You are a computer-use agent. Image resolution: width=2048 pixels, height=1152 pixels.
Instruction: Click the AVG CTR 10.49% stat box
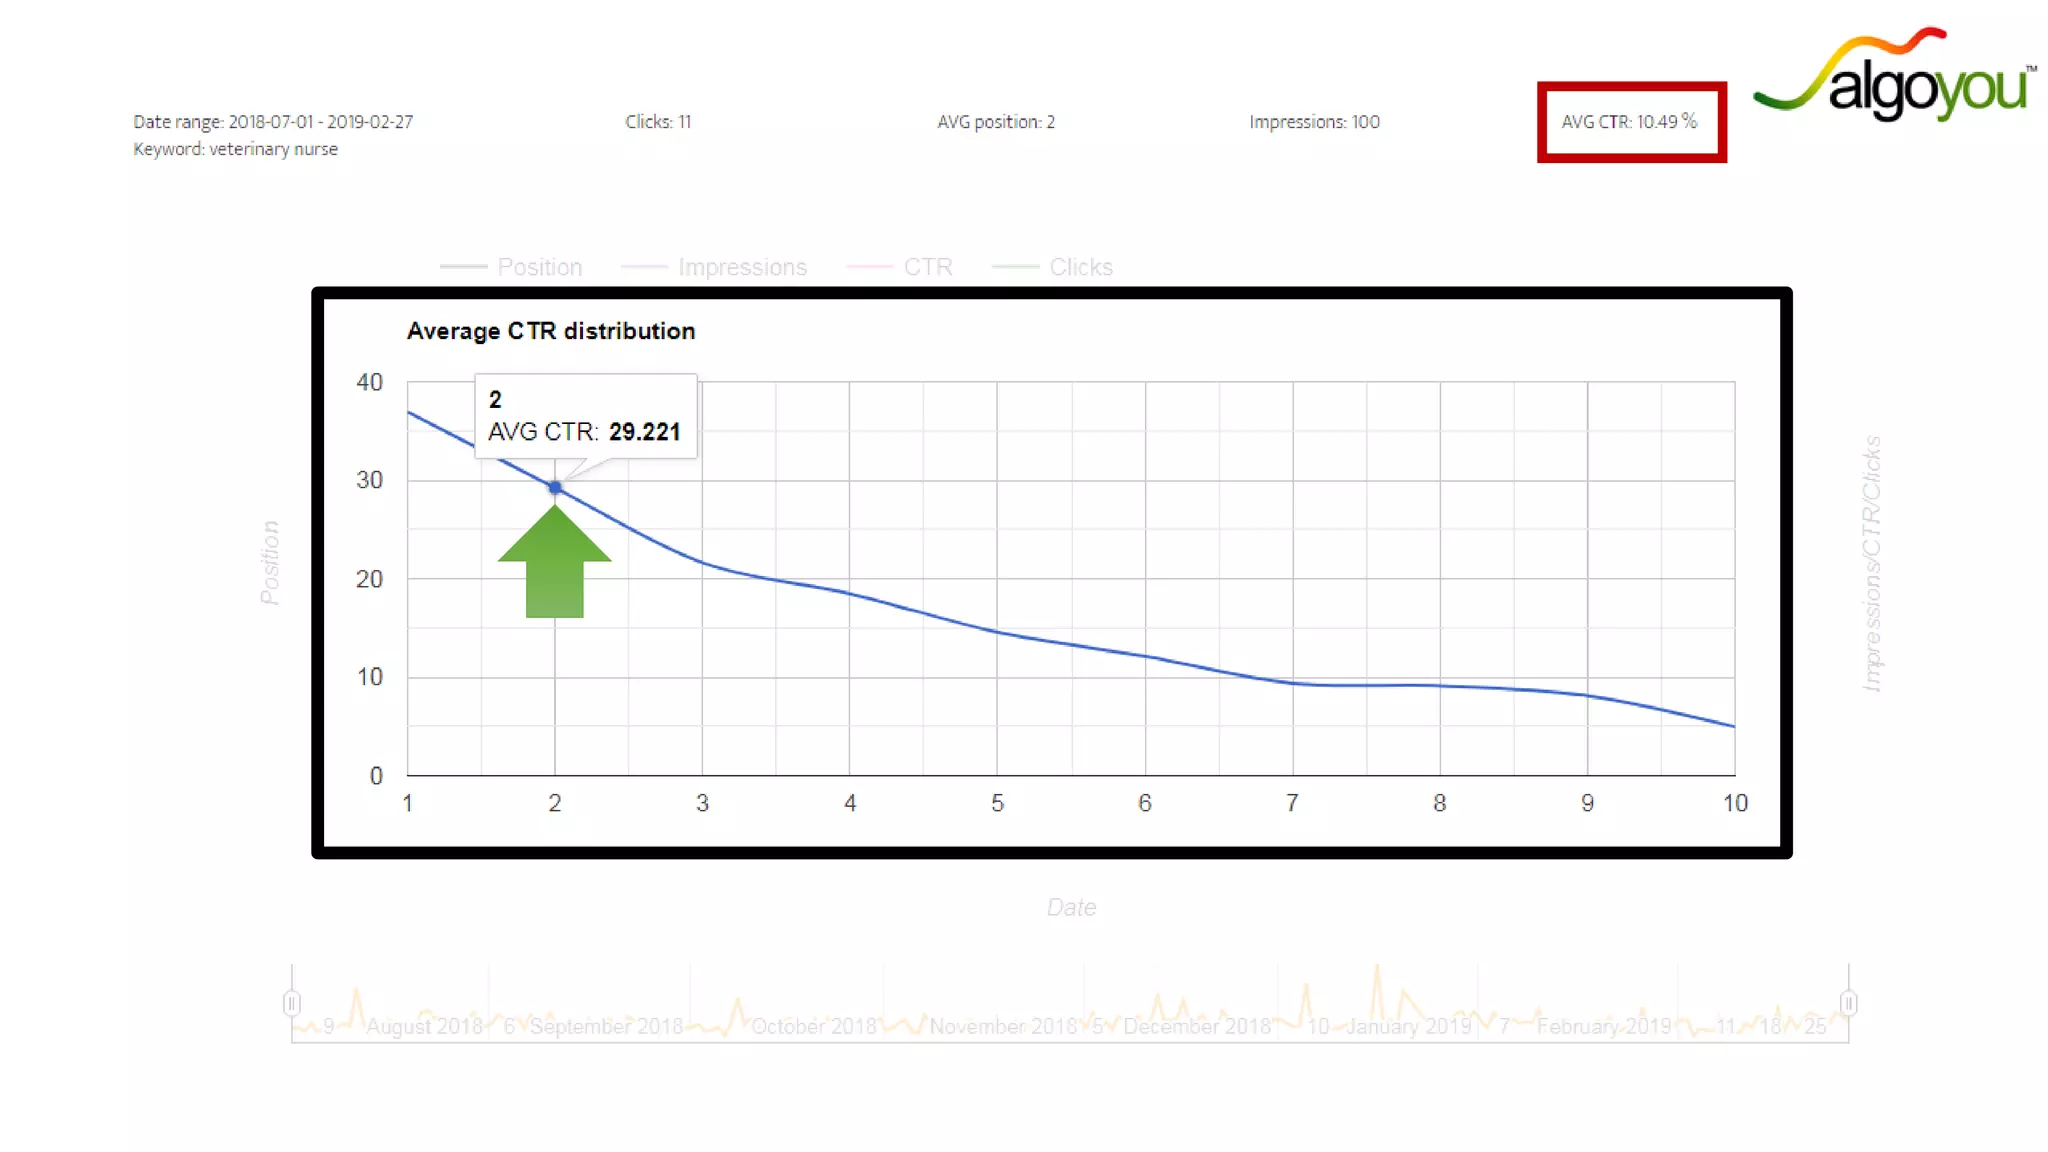[x=1631, y=122]
